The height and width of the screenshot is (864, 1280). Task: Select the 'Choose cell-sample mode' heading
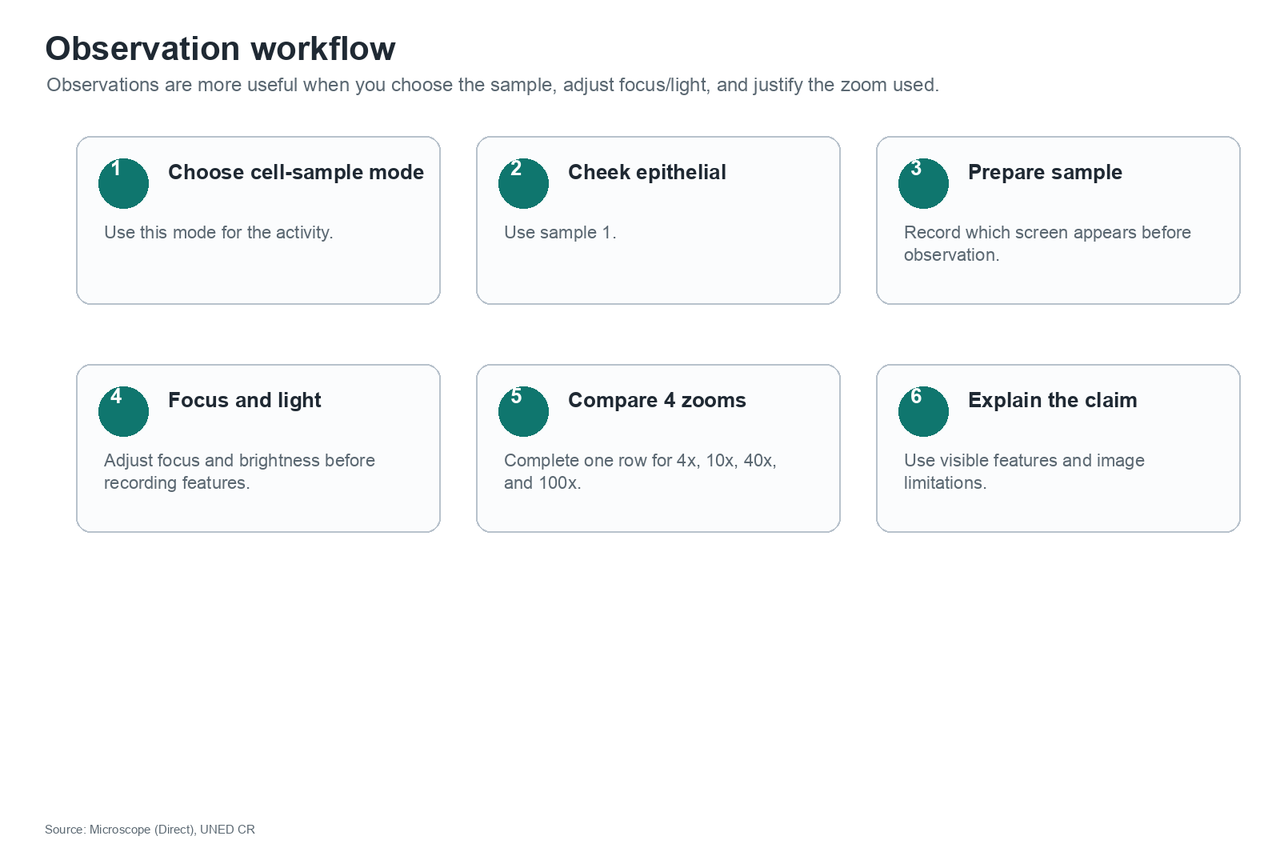[296, 172]
